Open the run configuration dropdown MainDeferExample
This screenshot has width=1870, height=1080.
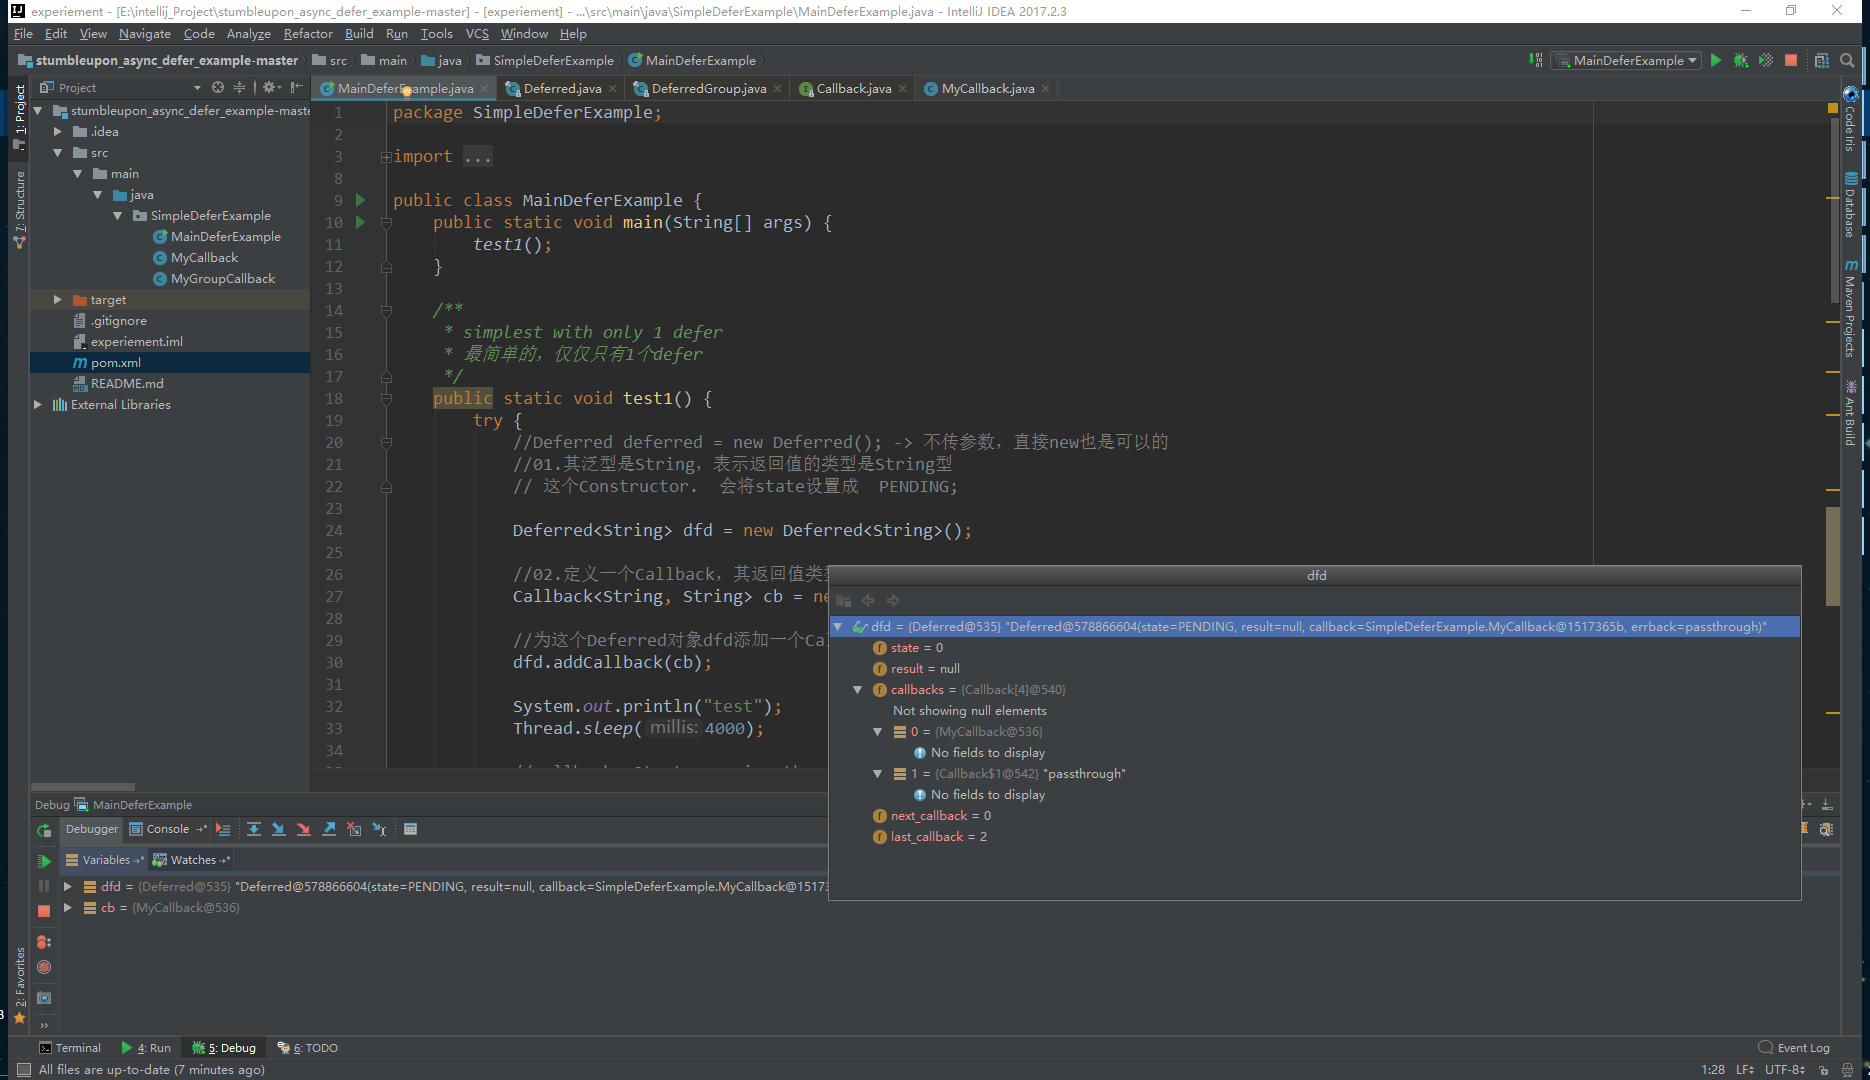tap(1627, 61)
